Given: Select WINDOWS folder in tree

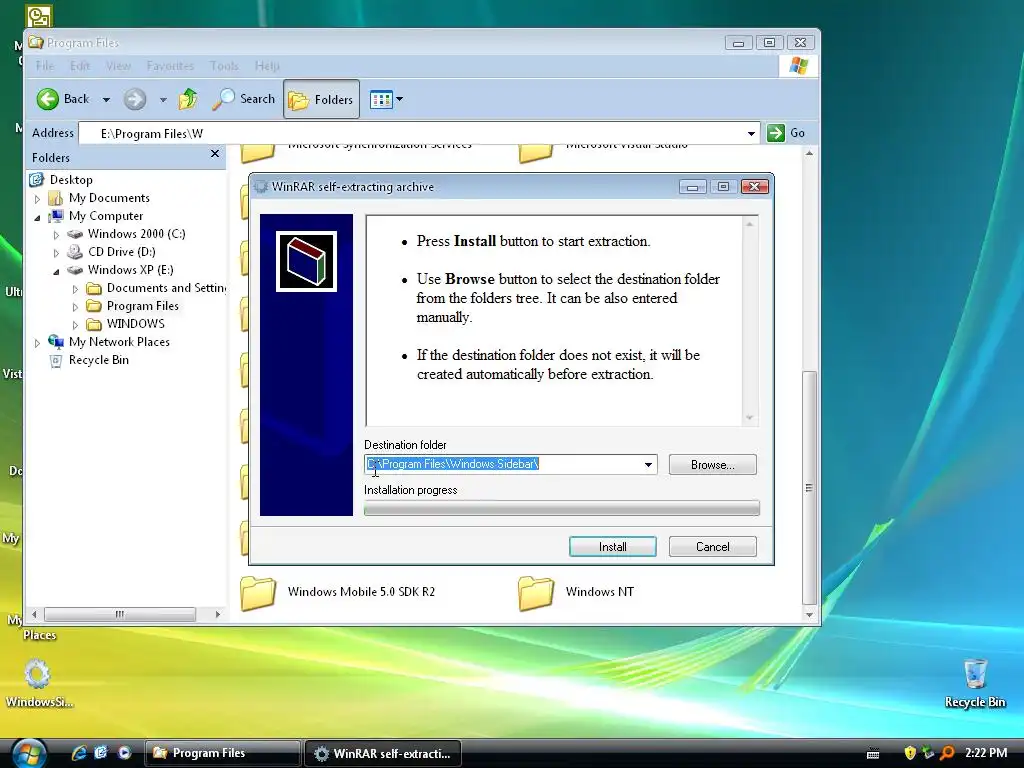Looking at the screenshot, I should tap(135, 324).
